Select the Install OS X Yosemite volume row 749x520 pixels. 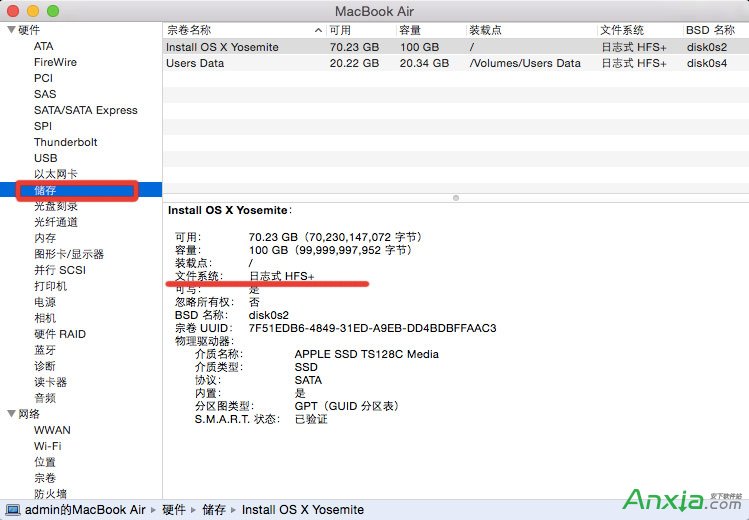[456, 47]
